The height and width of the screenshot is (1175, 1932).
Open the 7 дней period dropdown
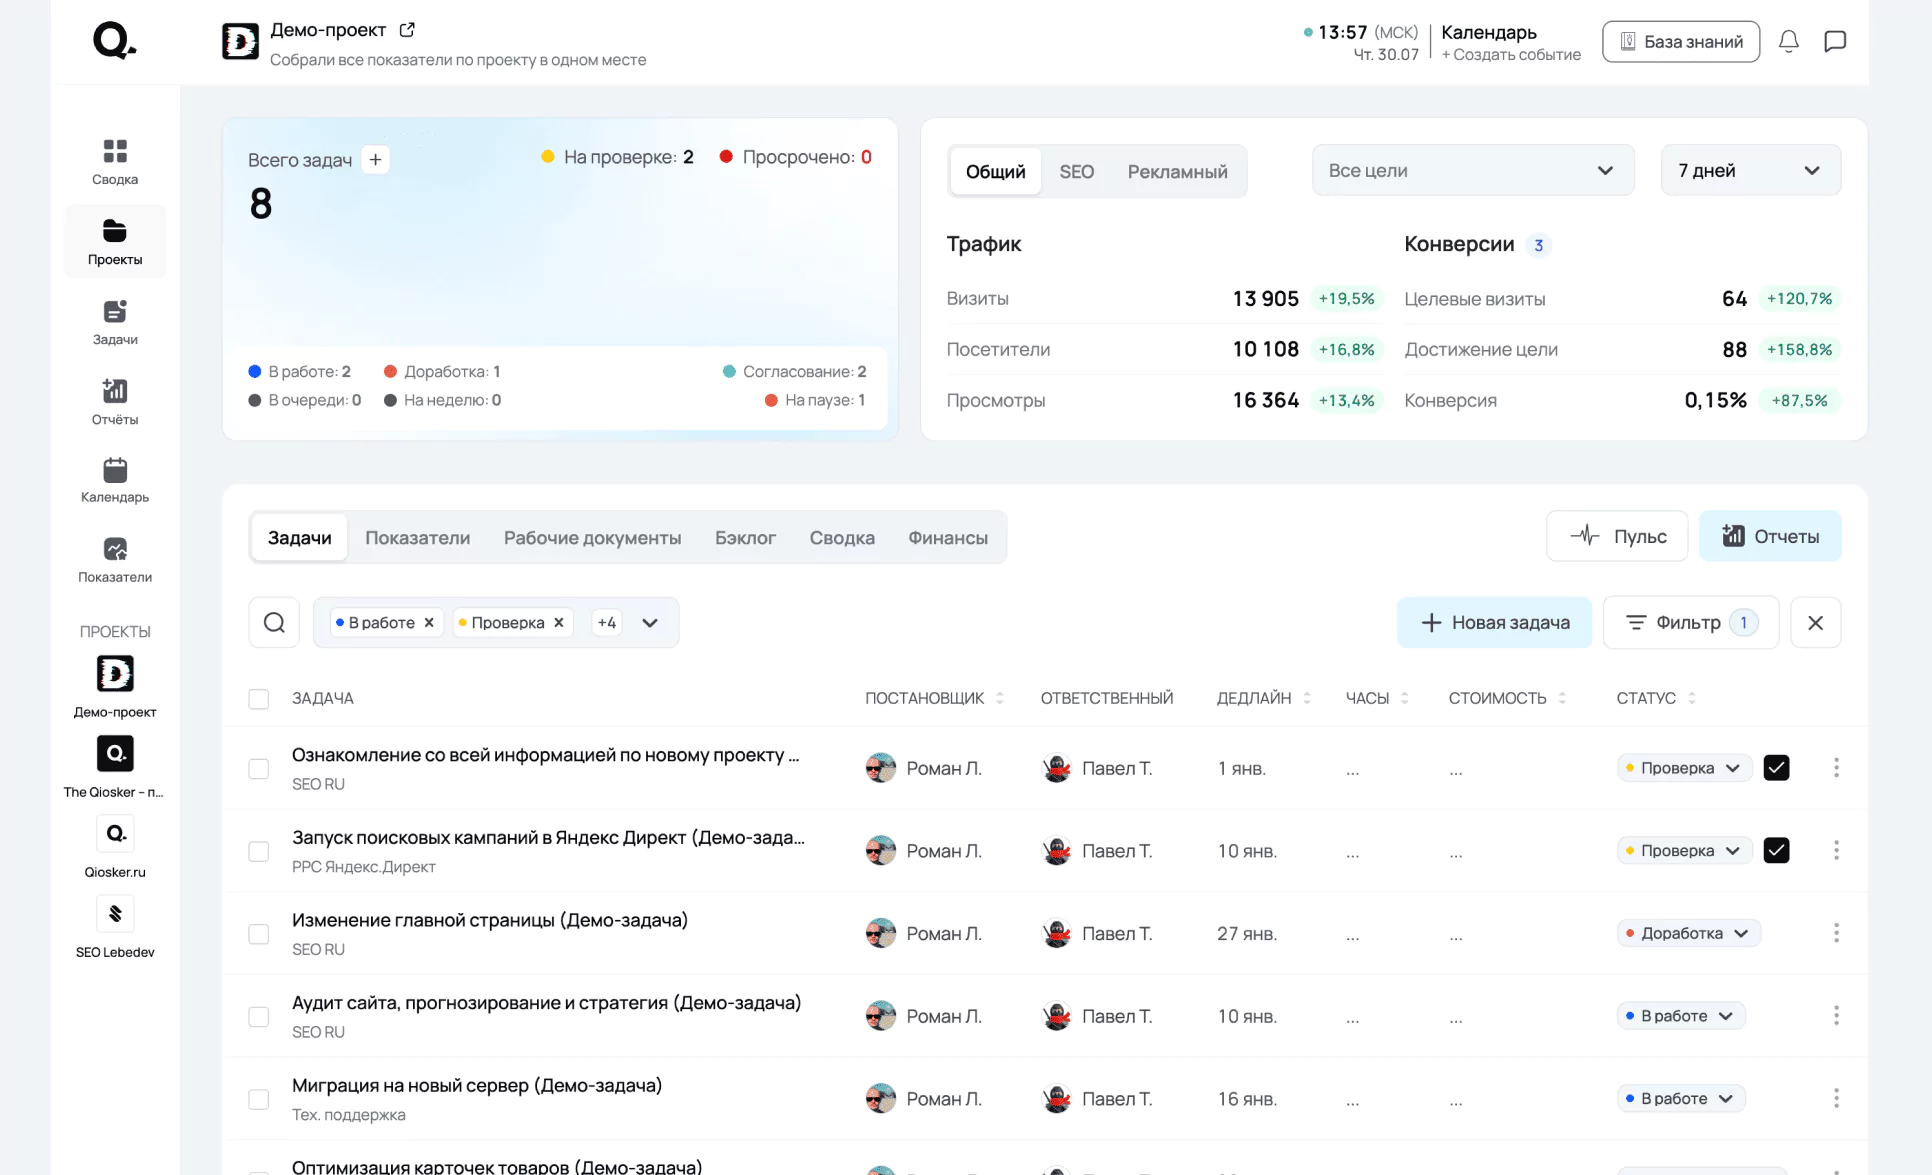pos(1751,170)
